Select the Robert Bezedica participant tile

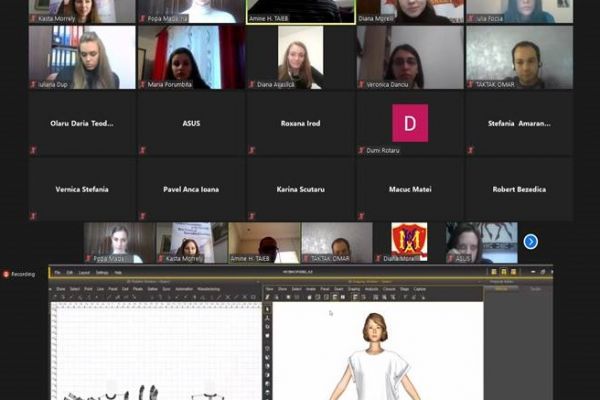519,189
